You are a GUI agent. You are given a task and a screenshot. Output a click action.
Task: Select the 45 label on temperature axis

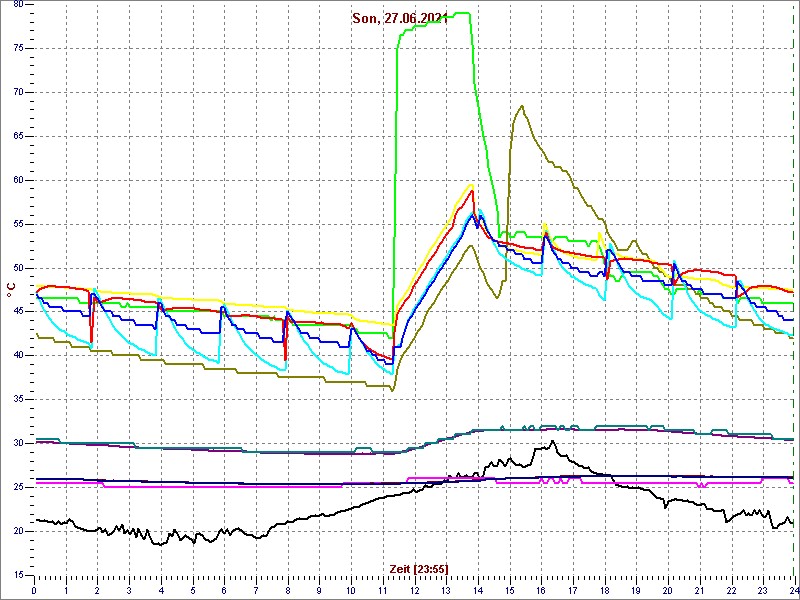tap(18, 312)
